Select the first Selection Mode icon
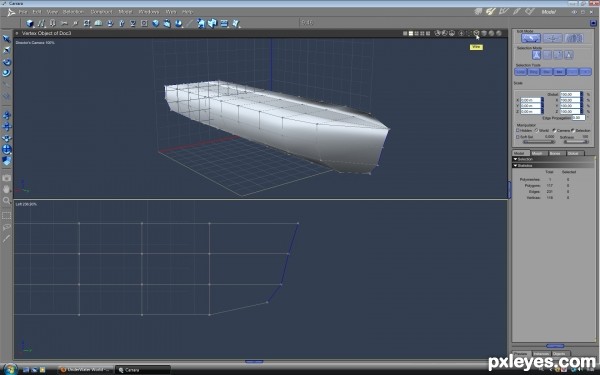The image size is (600, 375). coord(536,55)
